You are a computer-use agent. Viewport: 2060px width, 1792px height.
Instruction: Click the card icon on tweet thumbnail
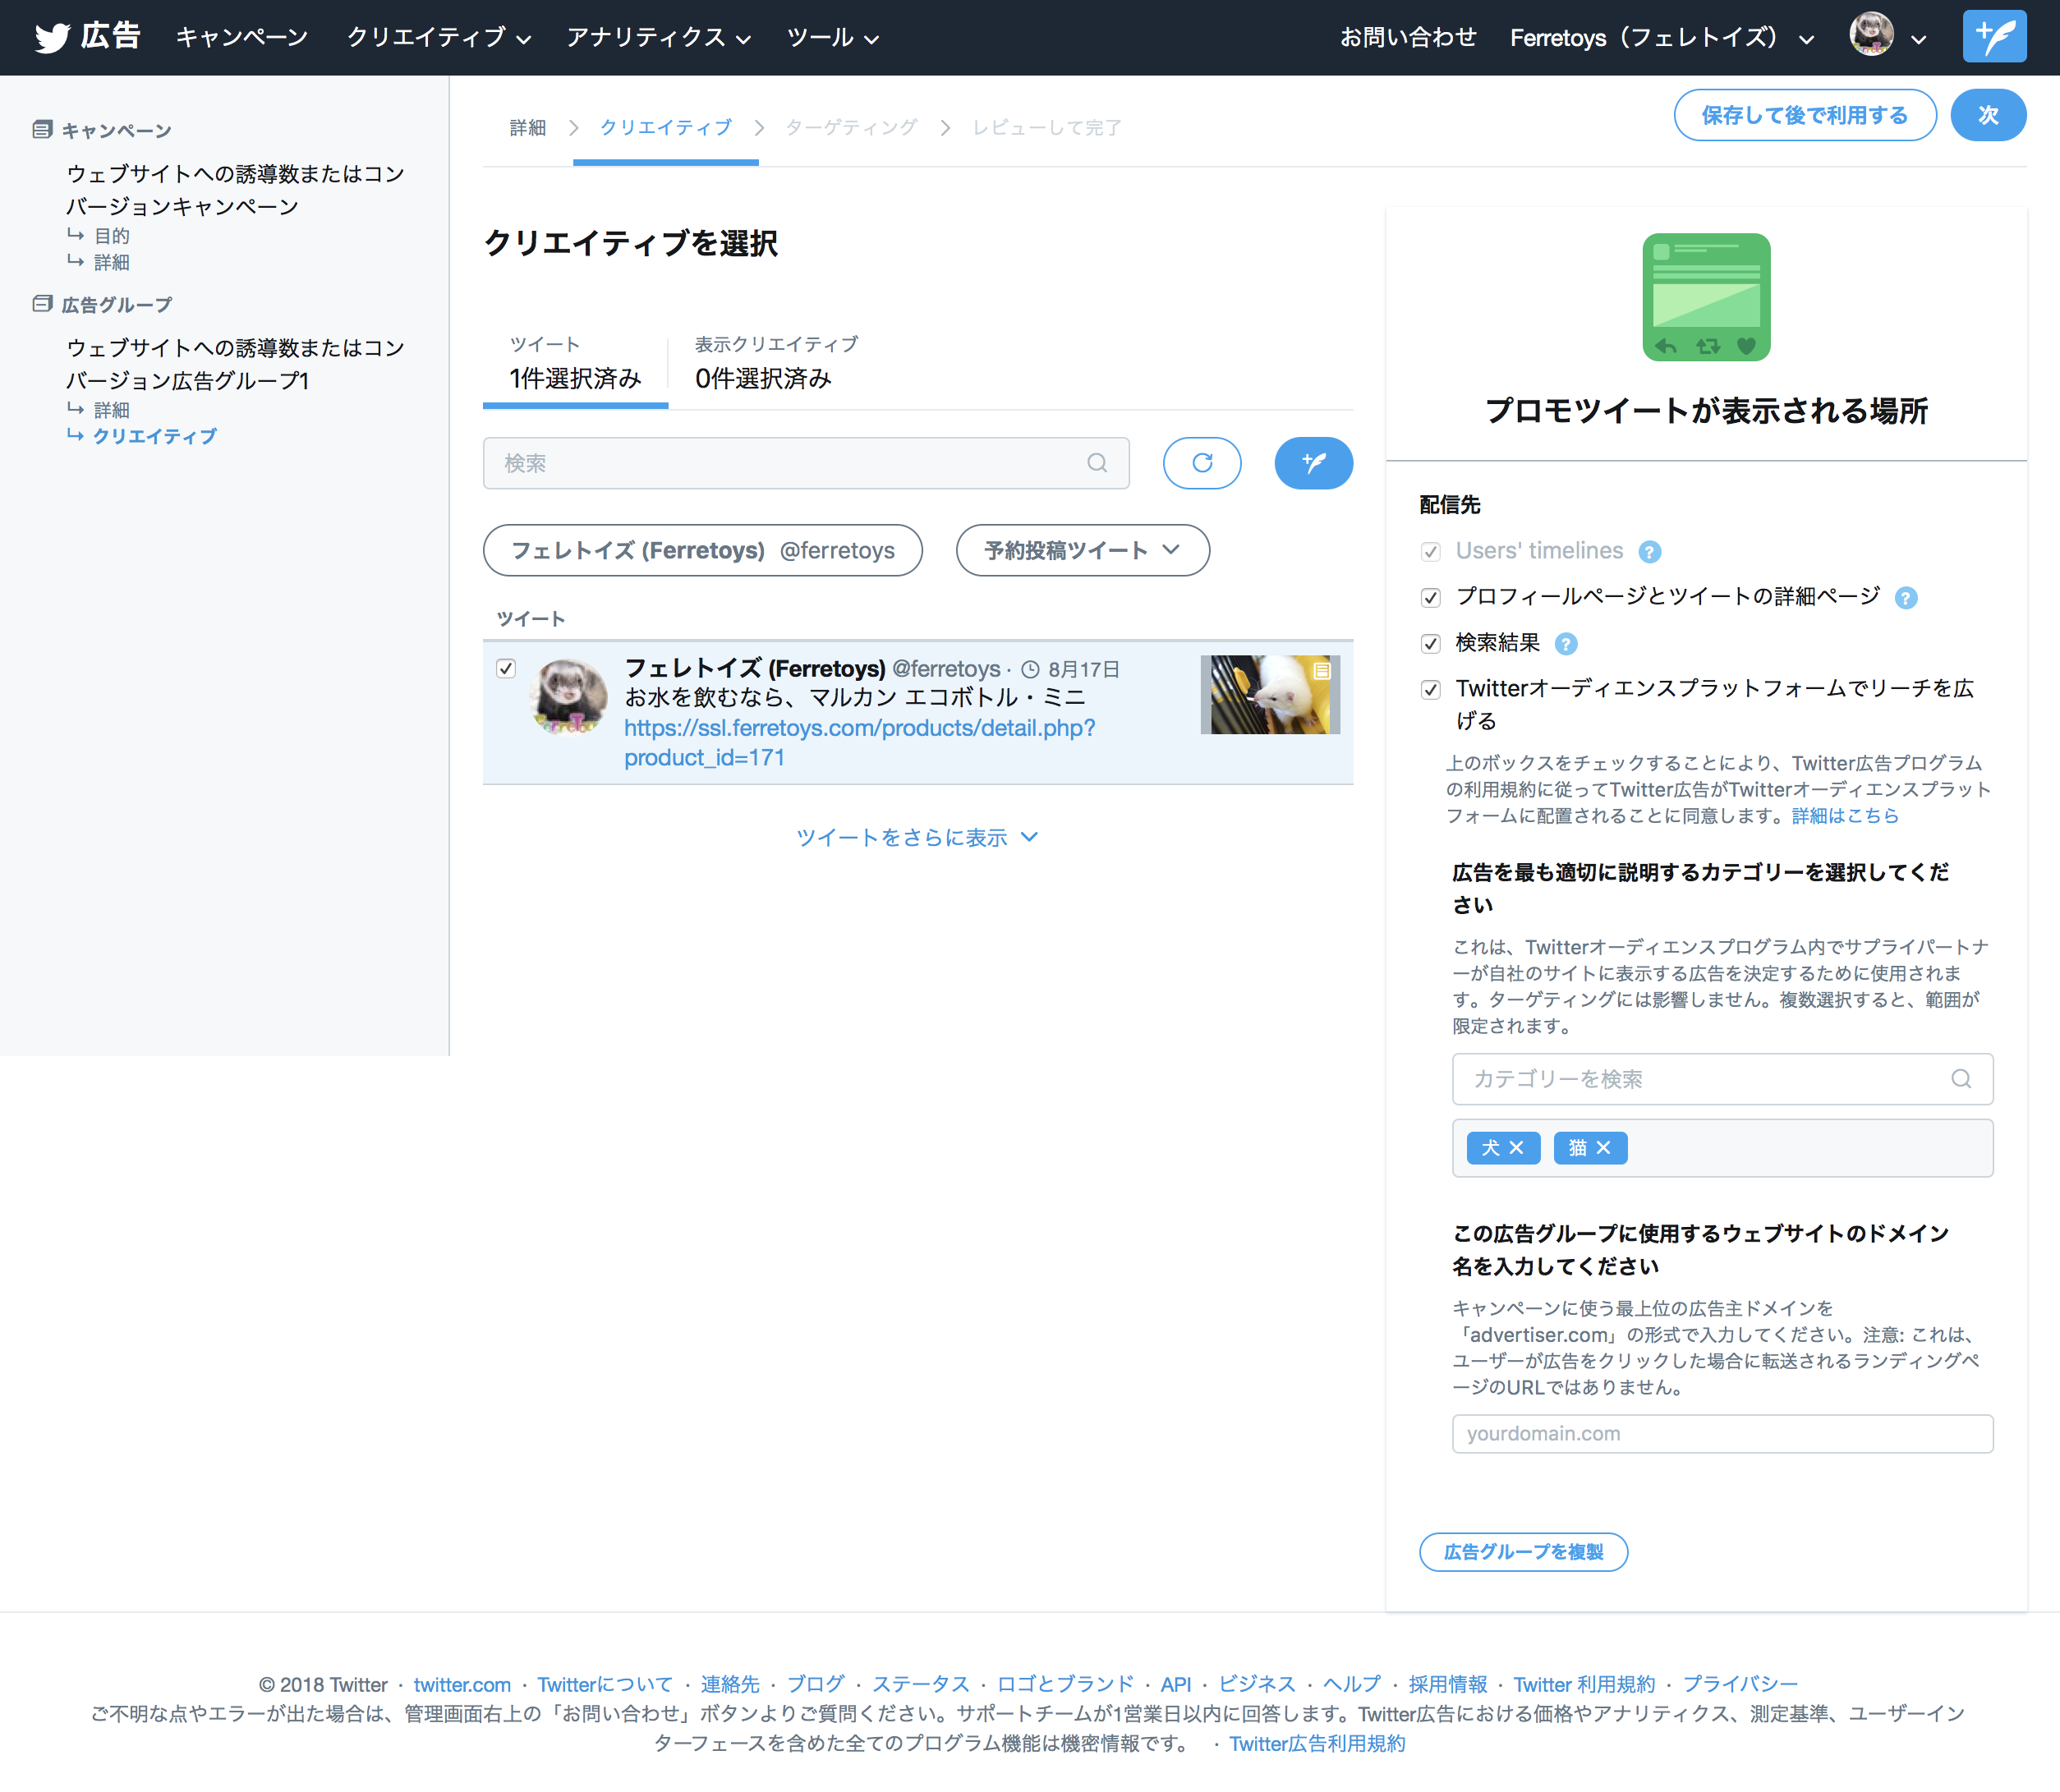coord(1322,671)
